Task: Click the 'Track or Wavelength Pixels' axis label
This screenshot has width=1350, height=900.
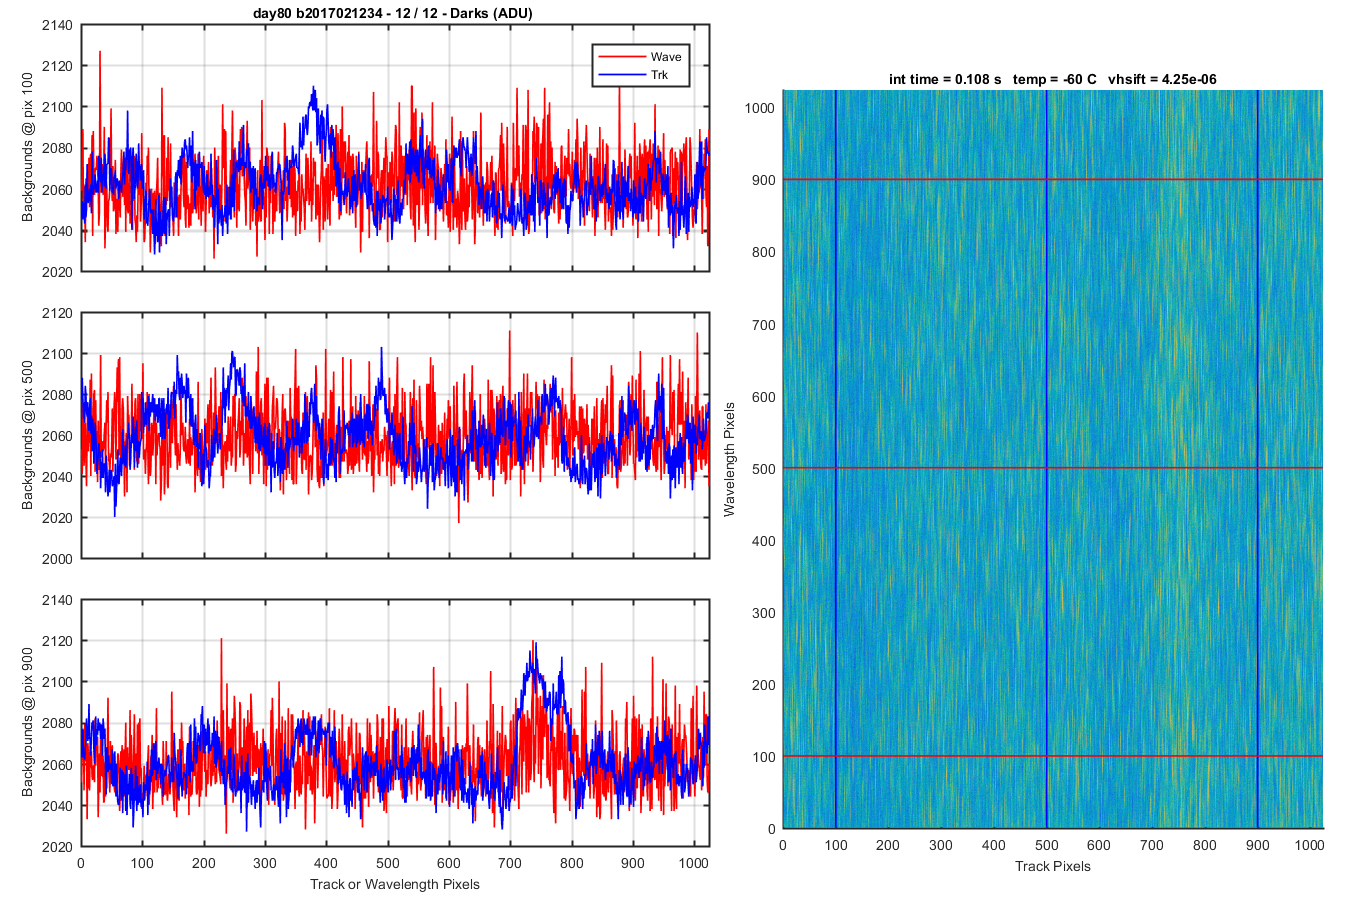Action: pyautogui.click(x=395, y=884)
